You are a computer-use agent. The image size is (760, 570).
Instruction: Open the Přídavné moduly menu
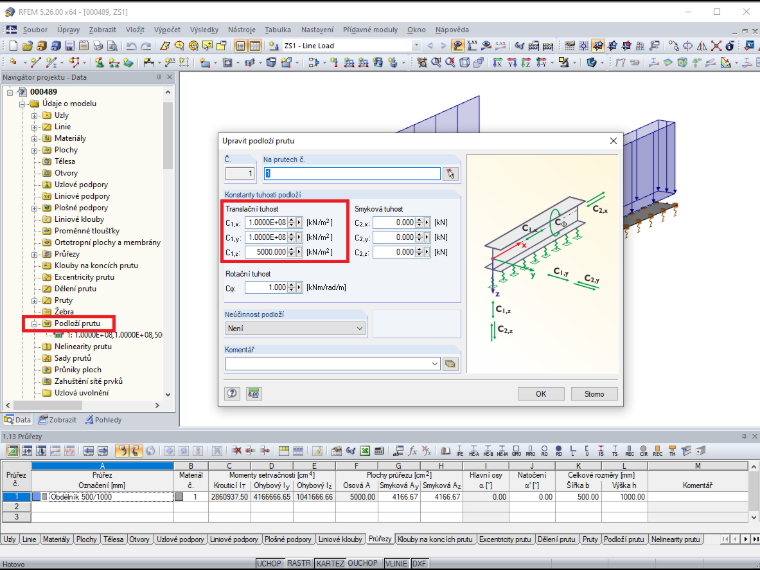coord(370,30)
